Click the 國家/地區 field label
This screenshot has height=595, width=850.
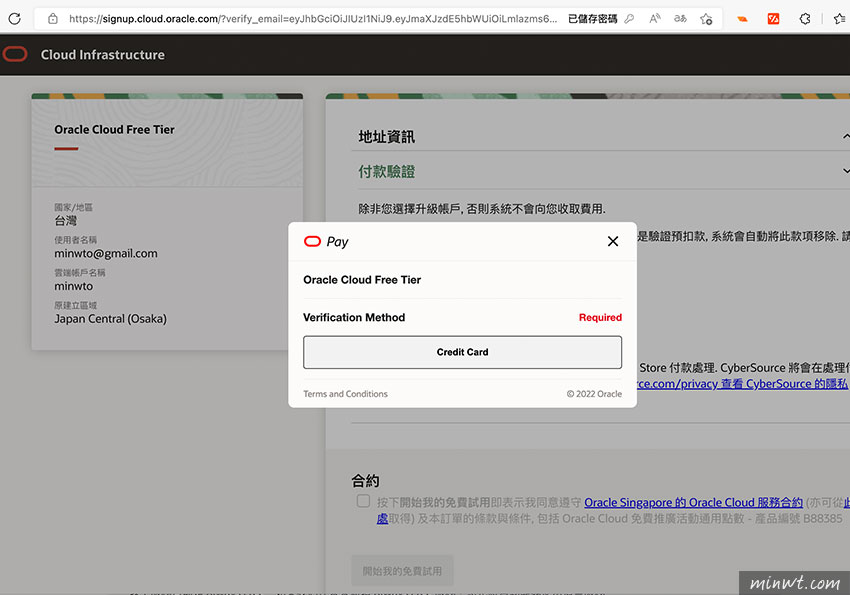pyautogui.click(x=73, y=208)
